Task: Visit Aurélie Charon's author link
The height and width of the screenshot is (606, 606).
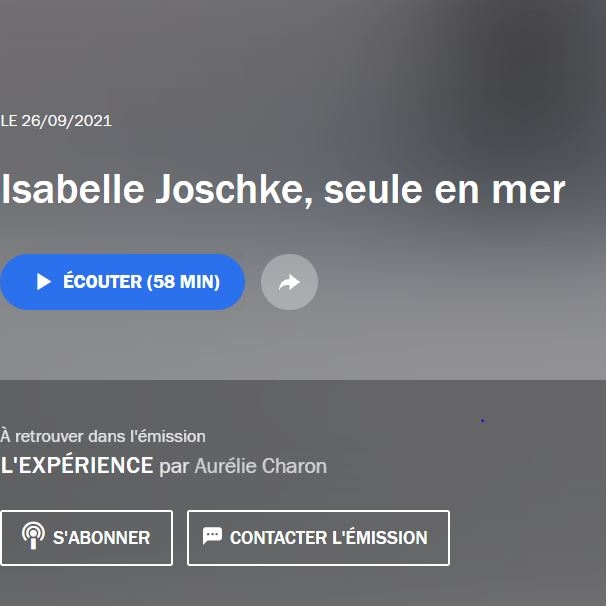Action: click(260, 466)
